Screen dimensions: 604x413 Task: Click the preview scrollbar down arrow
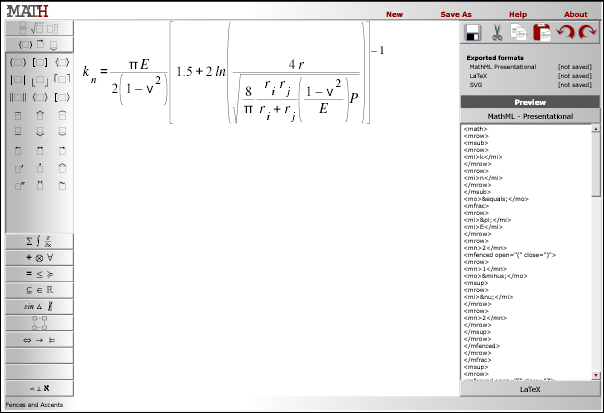596,375
